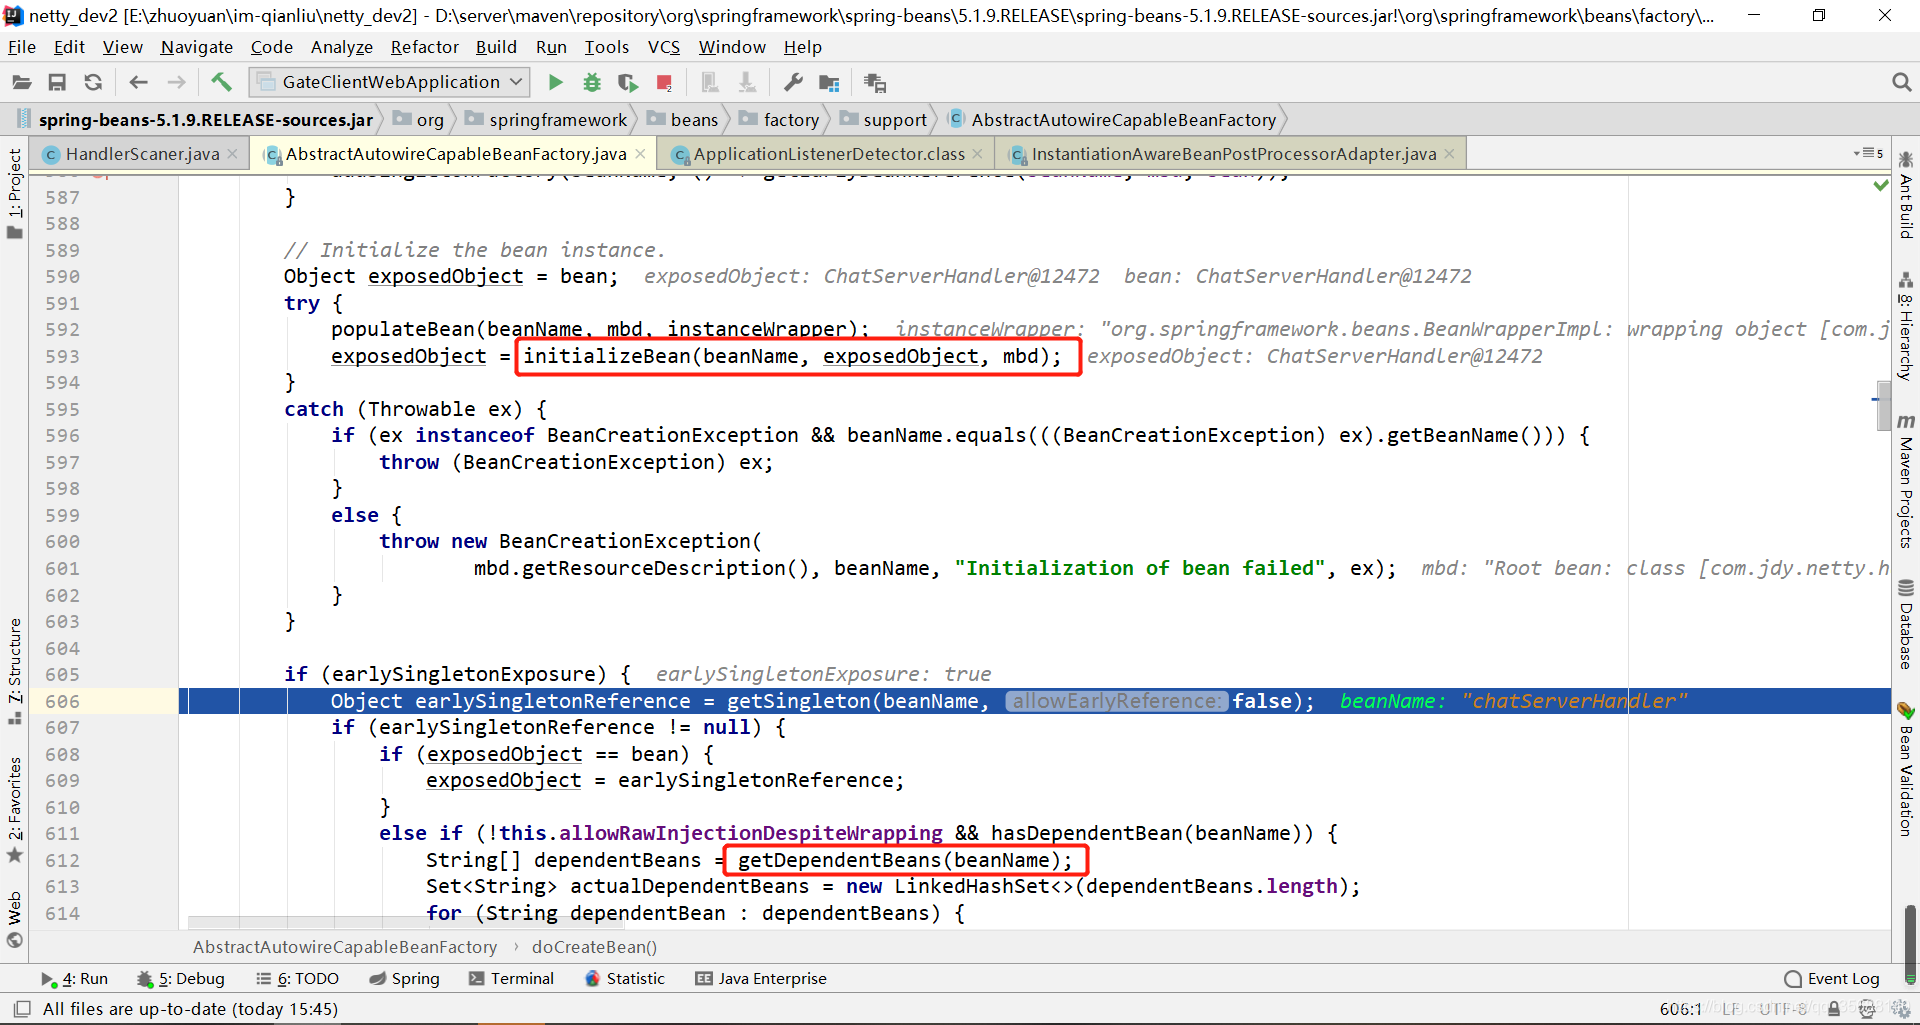Open Bean Validation side panel

coord(1906,769)
